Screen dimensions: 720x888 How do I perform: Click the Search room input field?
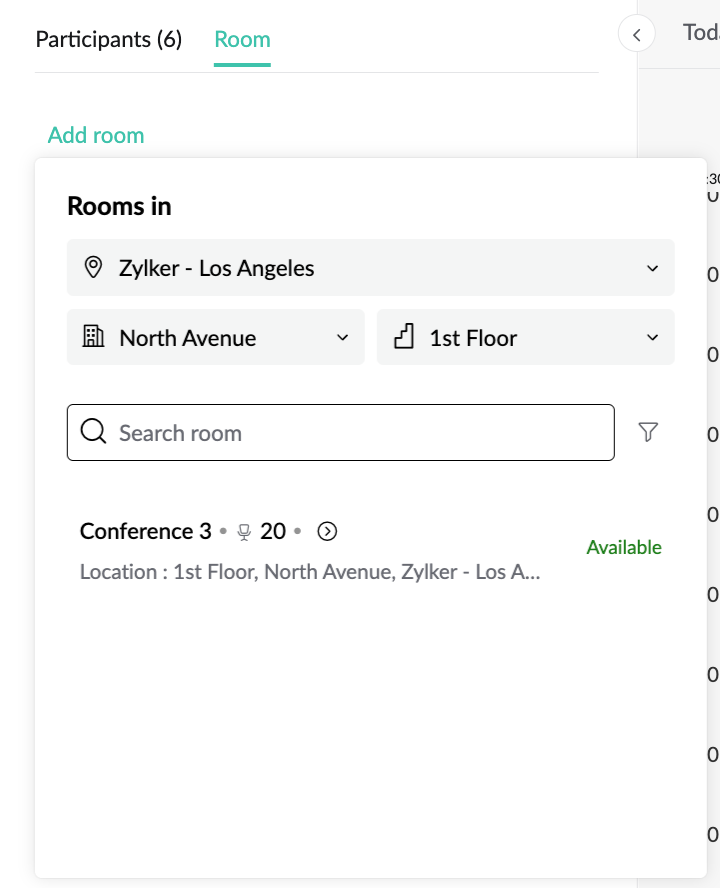[x=340, y=433]
